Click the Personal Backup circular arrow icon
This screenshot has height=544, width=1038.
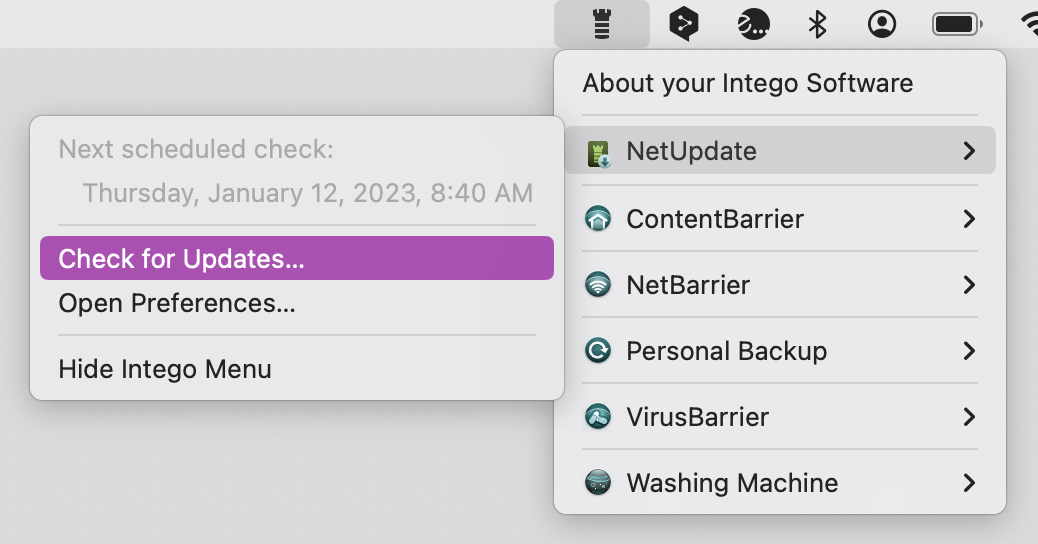tap(598, 350)
